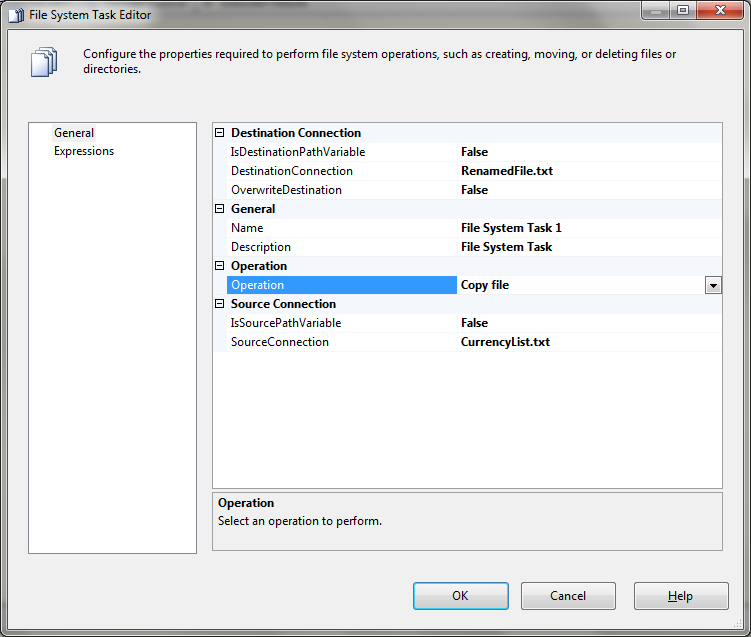Edit the File System Task 1 name value
Screen dimensions: 751x637
(511, 228)
